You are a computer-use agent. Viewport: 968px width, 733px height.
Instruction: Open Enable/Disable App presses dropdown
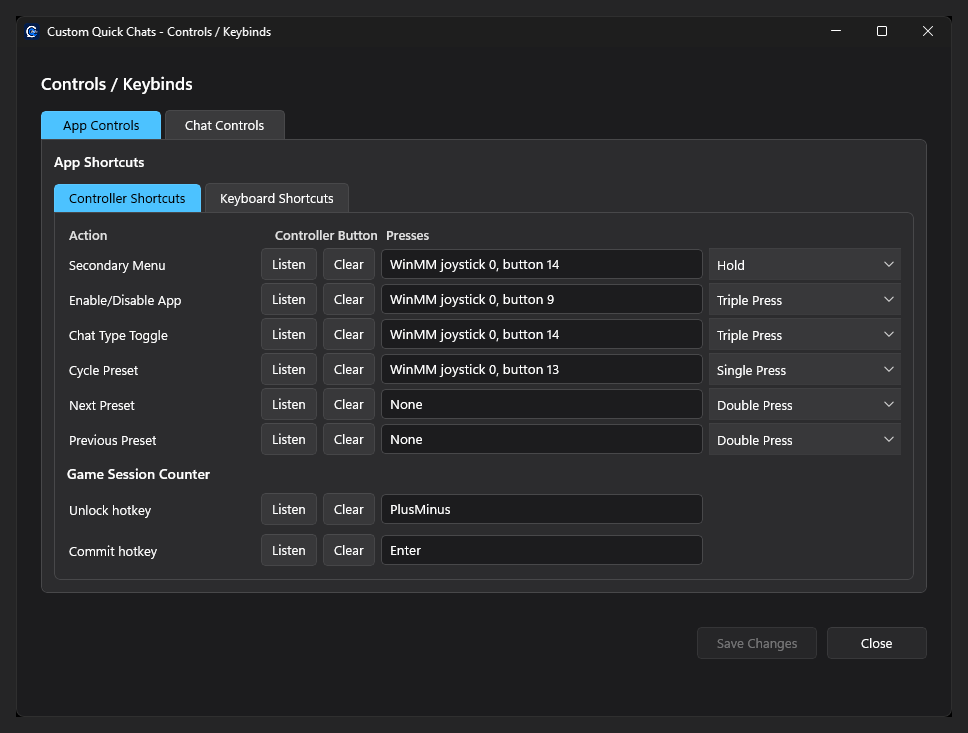click(x=804, y=300)
